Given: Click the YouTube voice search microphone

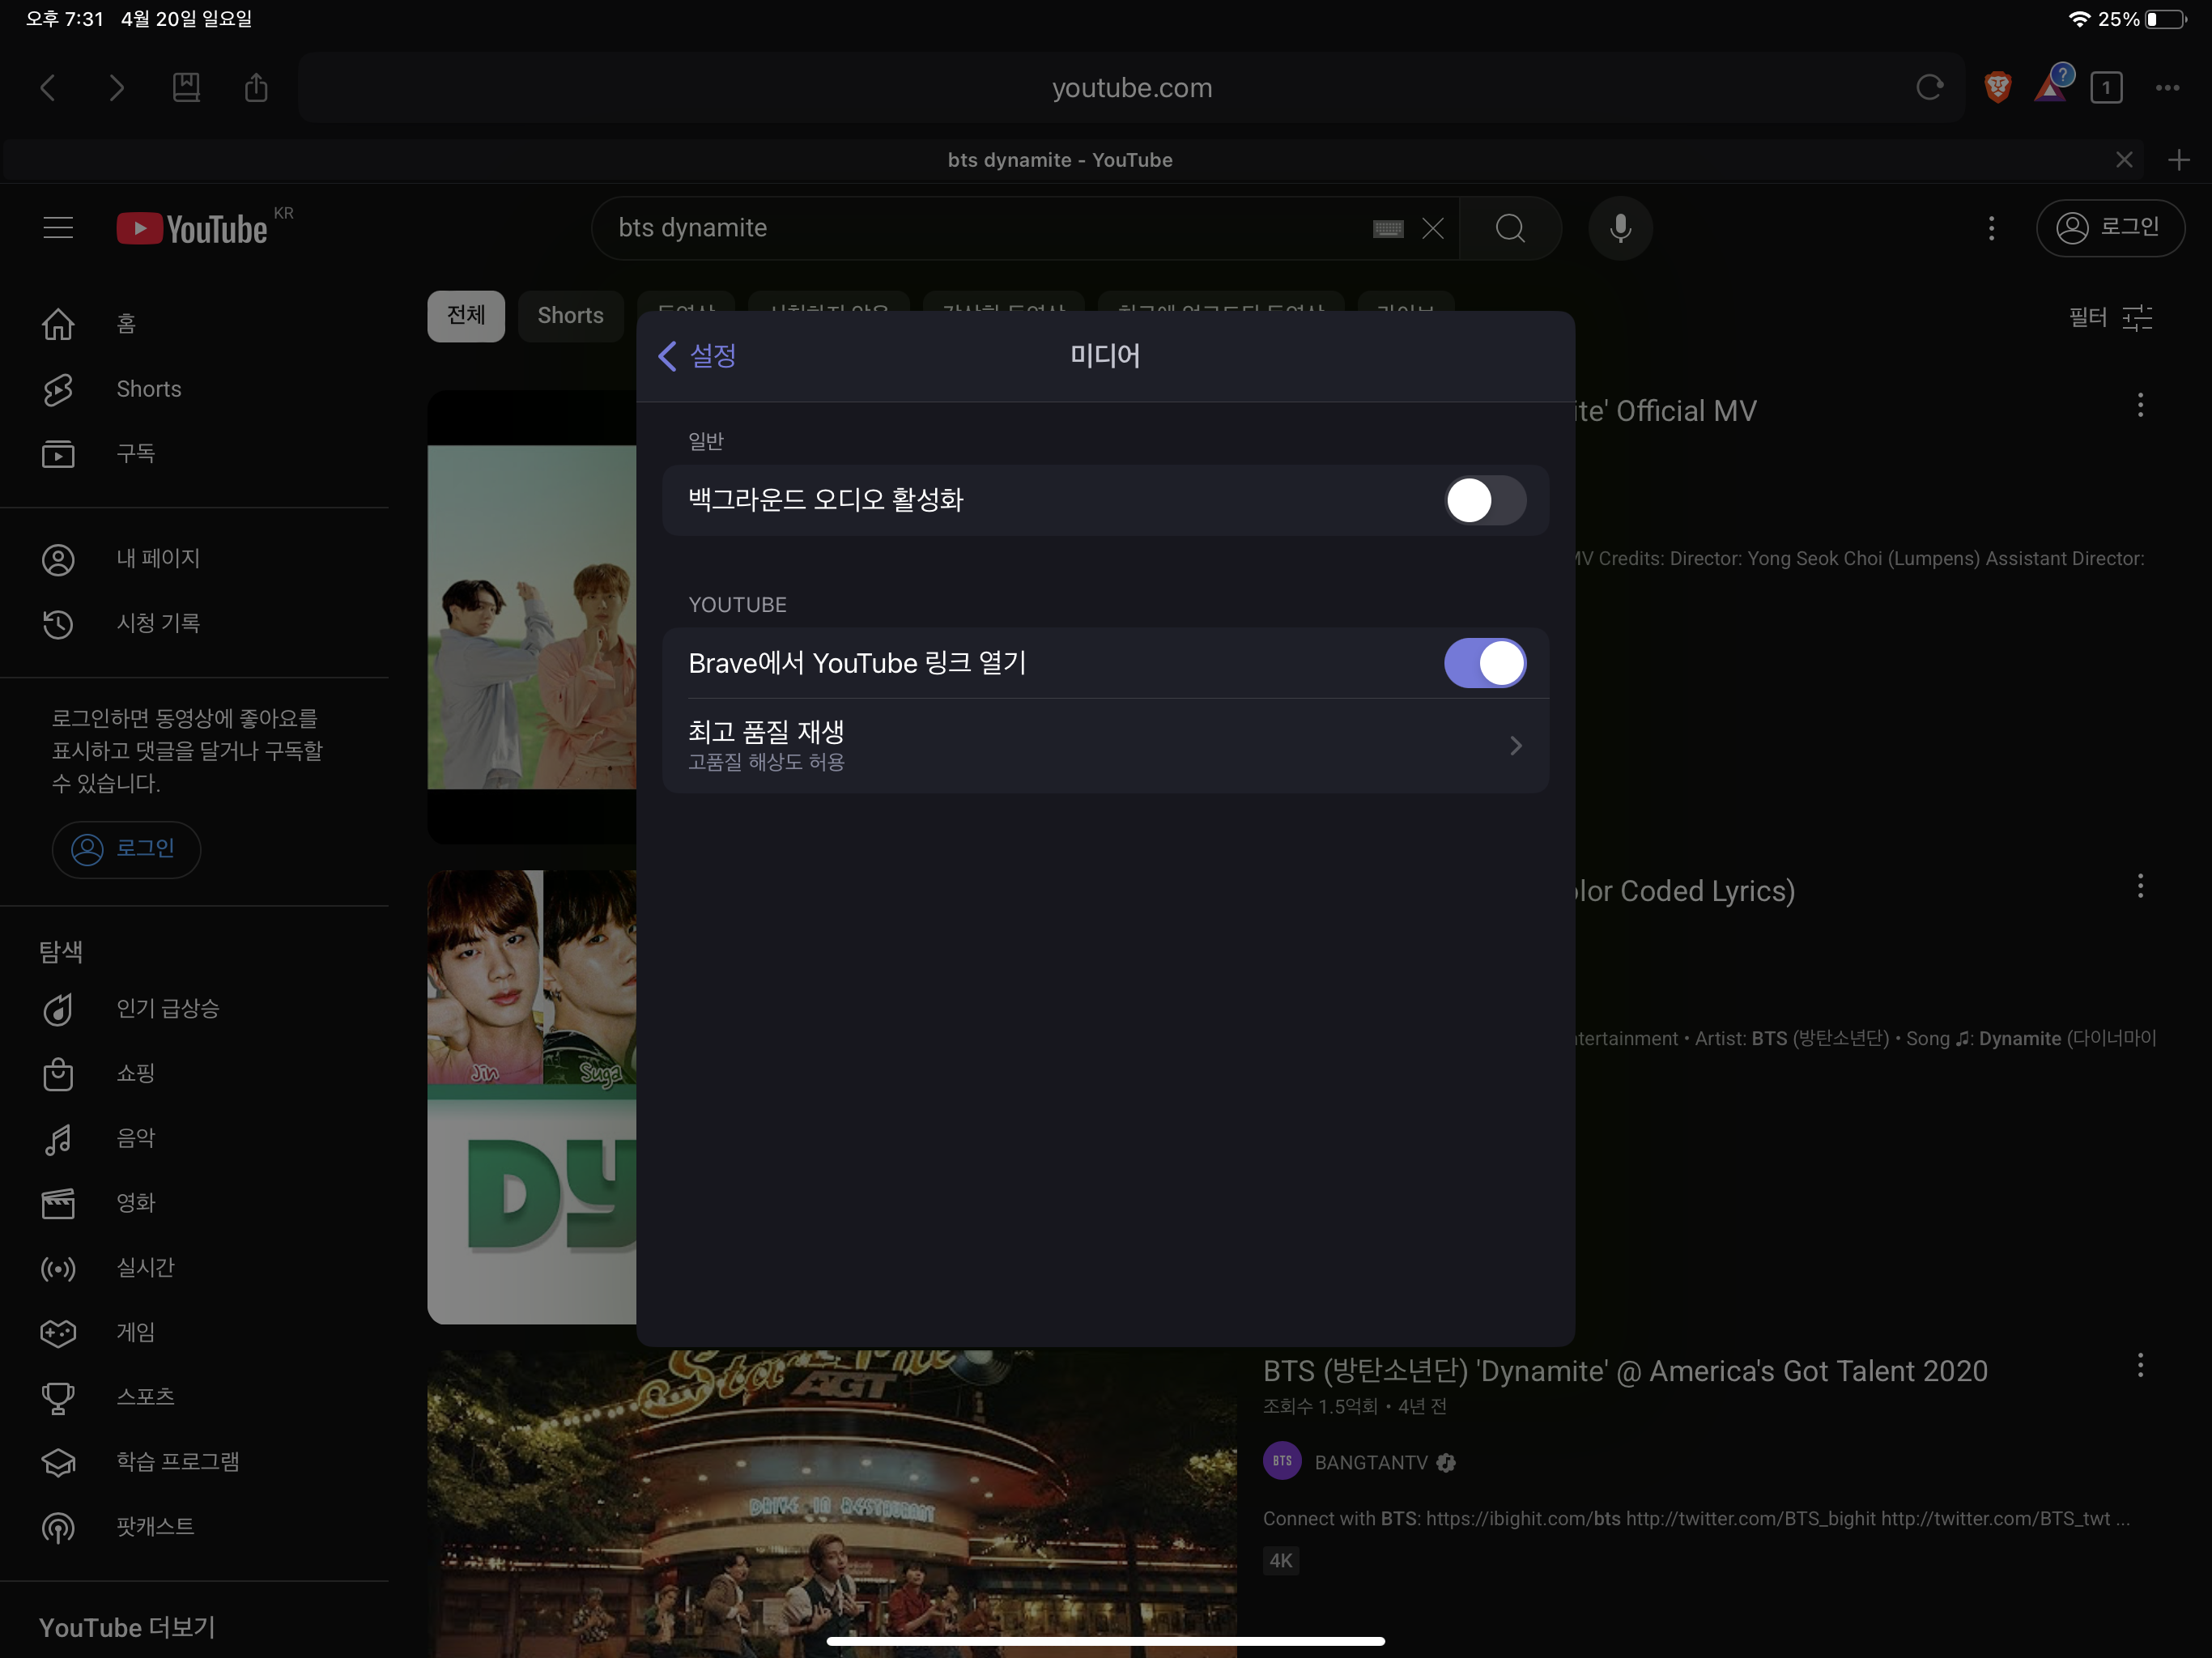Looking at the screenshot, I should [x=1620, y=228].
